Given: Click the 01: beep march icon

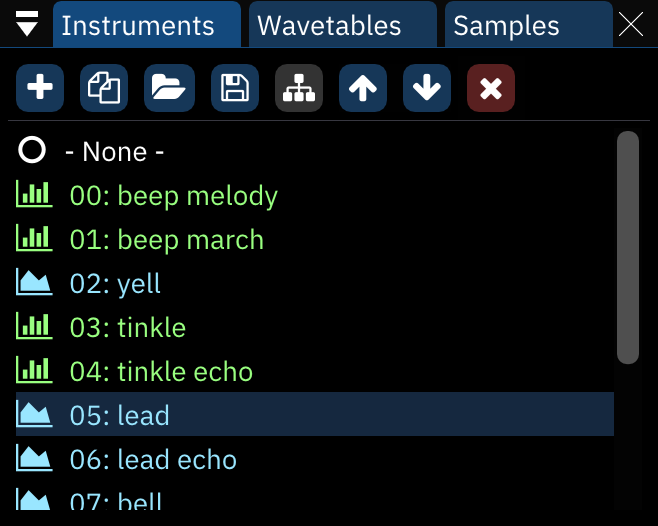Looking at the screenshot, I should 34,238.
